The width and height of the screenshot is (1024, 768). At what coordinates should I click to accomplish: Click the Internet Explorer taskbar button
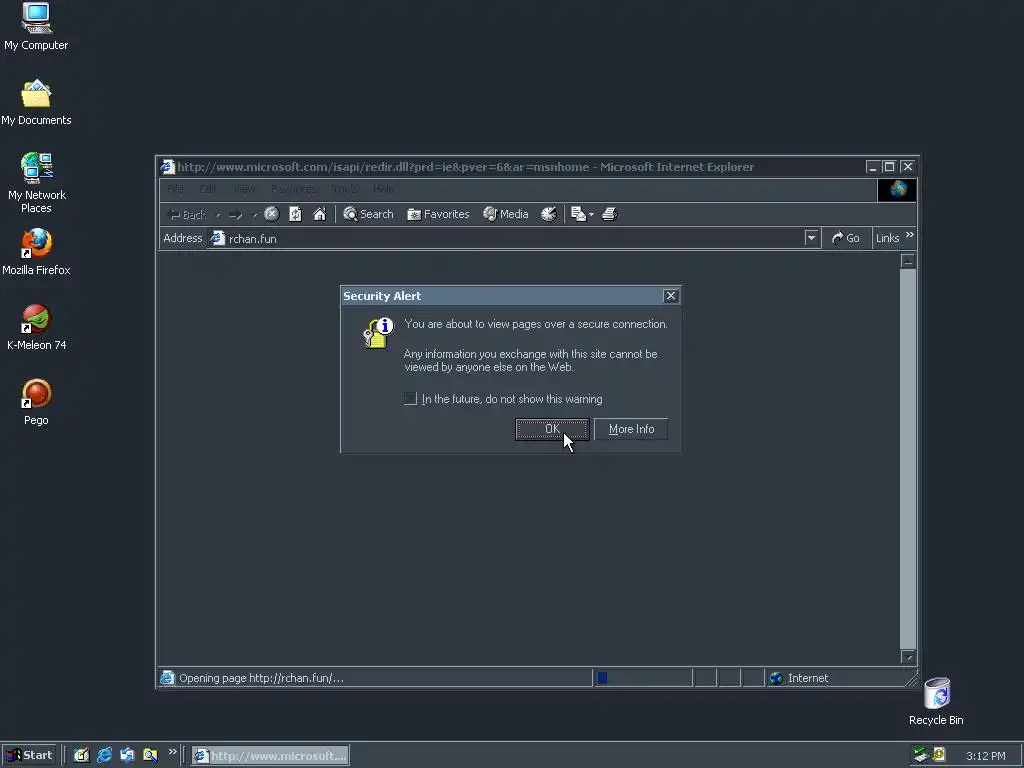[x=270, y=756]
